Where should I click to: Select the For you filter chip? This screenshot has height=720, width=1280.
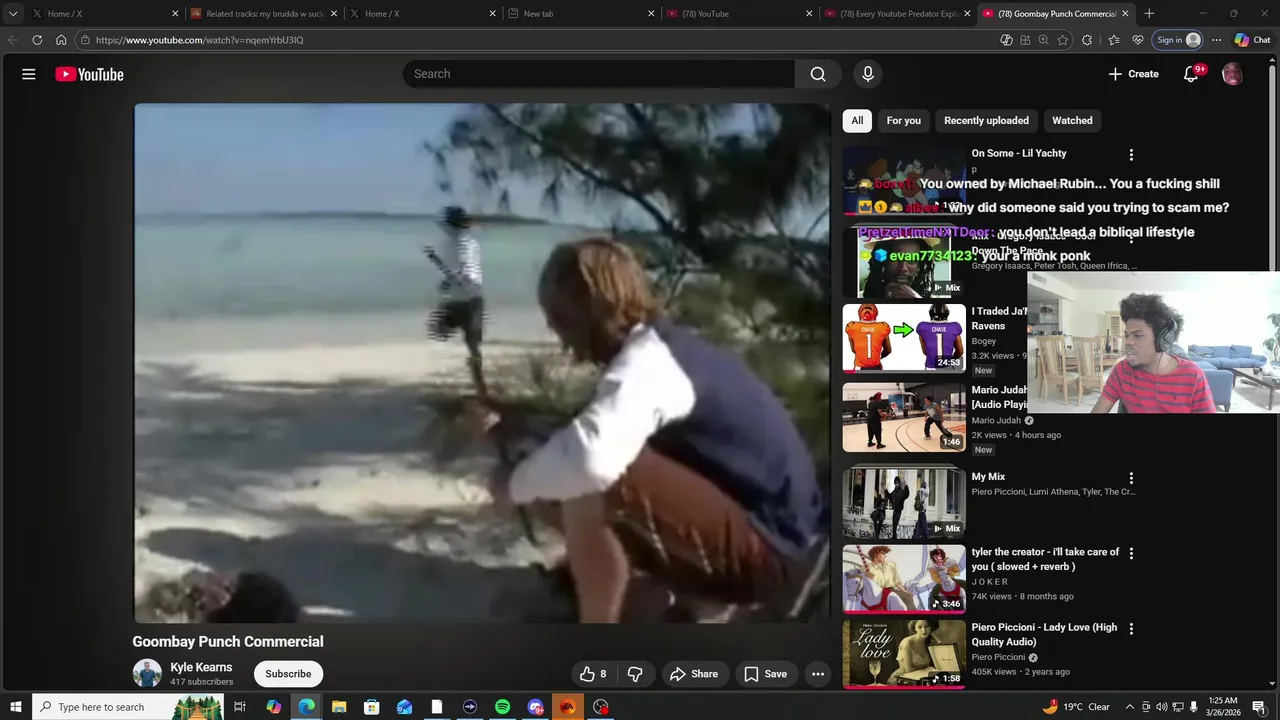[x=903, y=120]
